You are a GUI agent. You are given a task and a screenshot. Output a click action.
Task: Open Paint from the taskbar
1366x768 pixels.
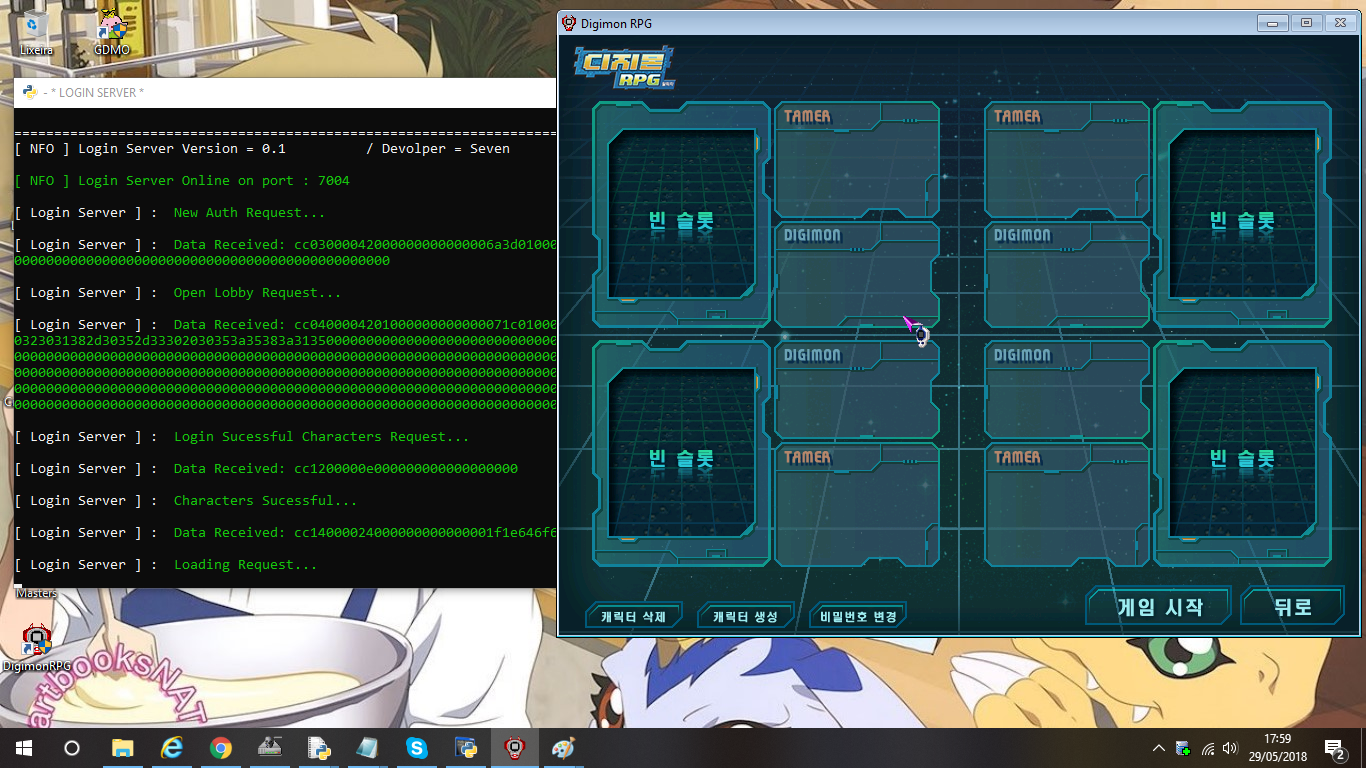(x=564, y=748)
